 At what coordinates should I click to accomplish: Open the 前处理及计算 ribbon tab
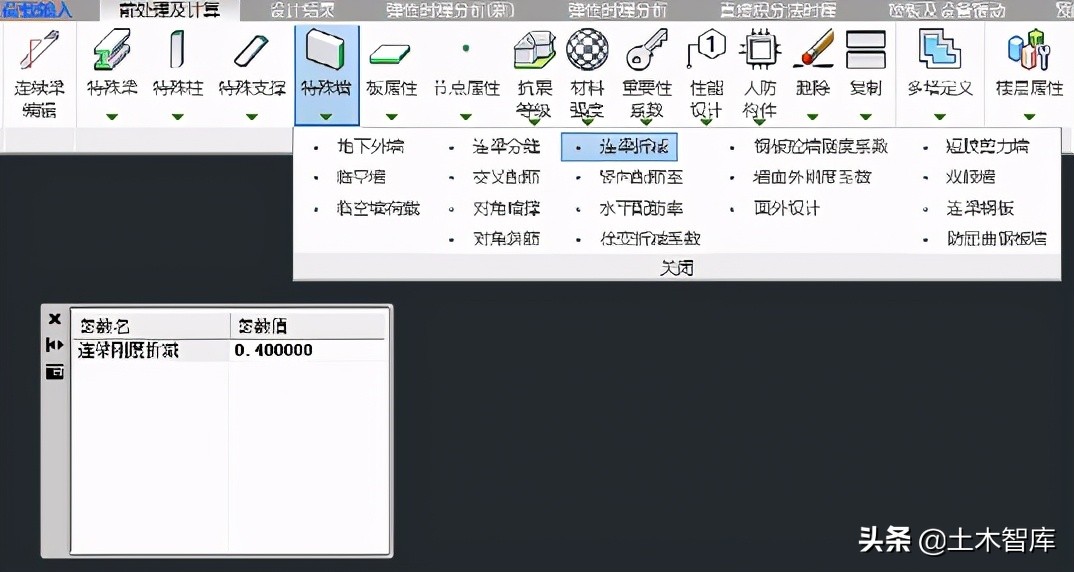[x=170, y=11]
